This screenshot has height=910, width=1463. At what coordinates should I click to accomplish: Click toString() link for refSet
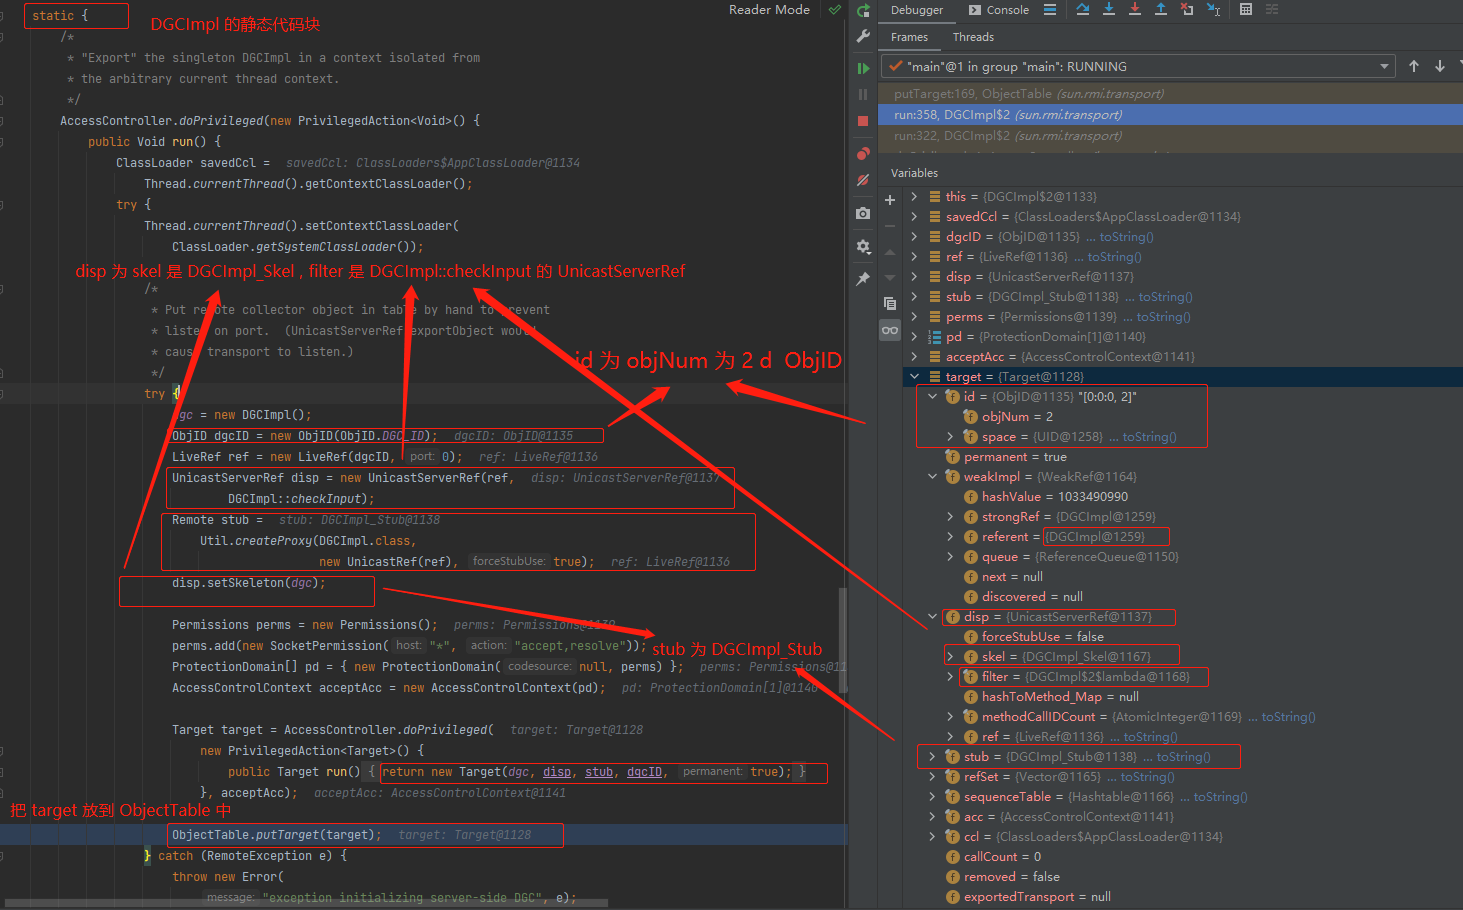coord(1147,777)
